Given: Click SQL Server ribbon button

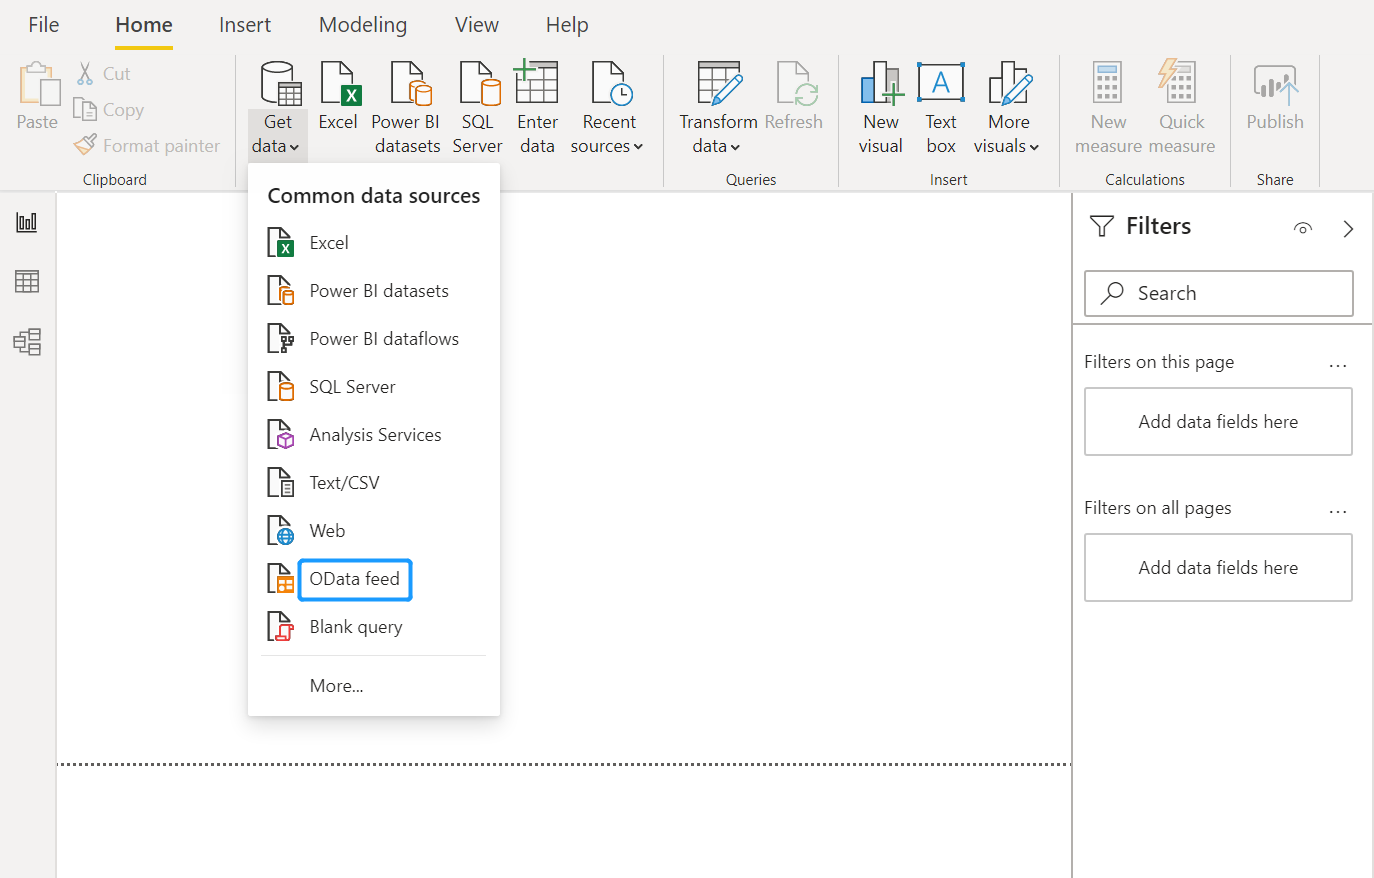Looking at the screenshot, I should [x=478, y=108].
